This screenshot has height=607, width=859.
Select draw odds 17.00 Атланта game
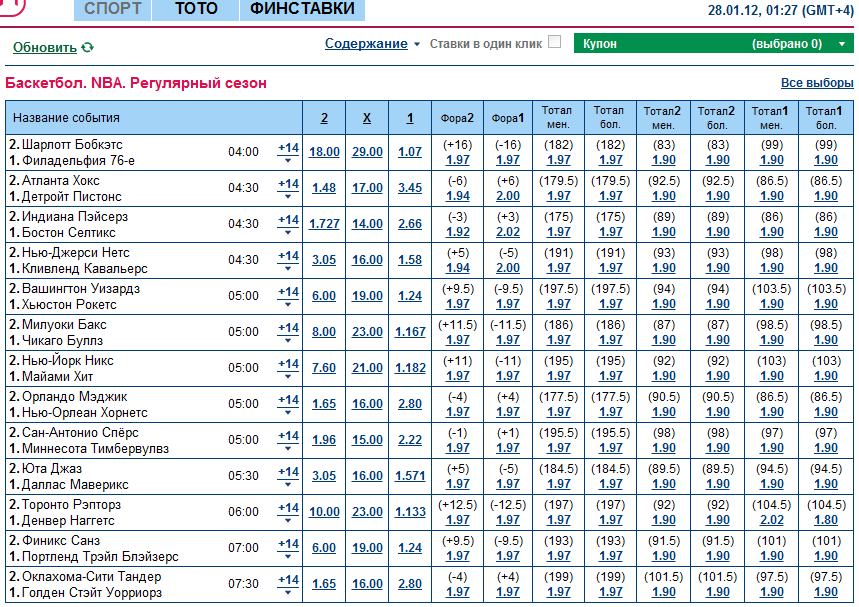(367, 188)
